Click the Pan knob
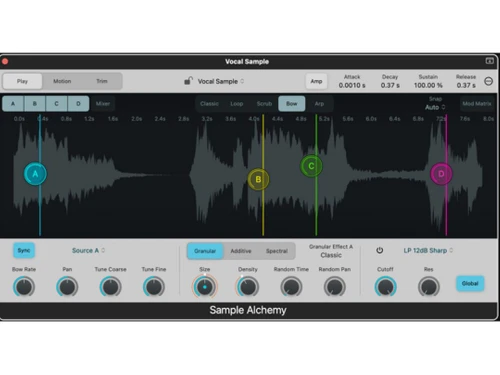 click(x=67, y=287)
